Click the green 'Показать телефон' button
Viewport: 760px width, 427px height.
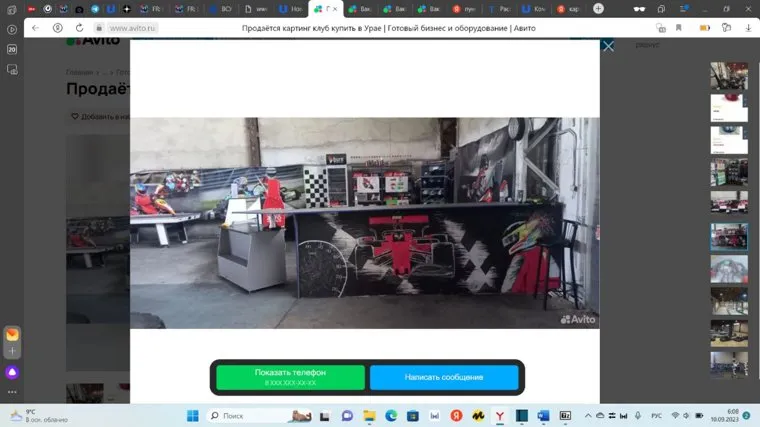290,377
